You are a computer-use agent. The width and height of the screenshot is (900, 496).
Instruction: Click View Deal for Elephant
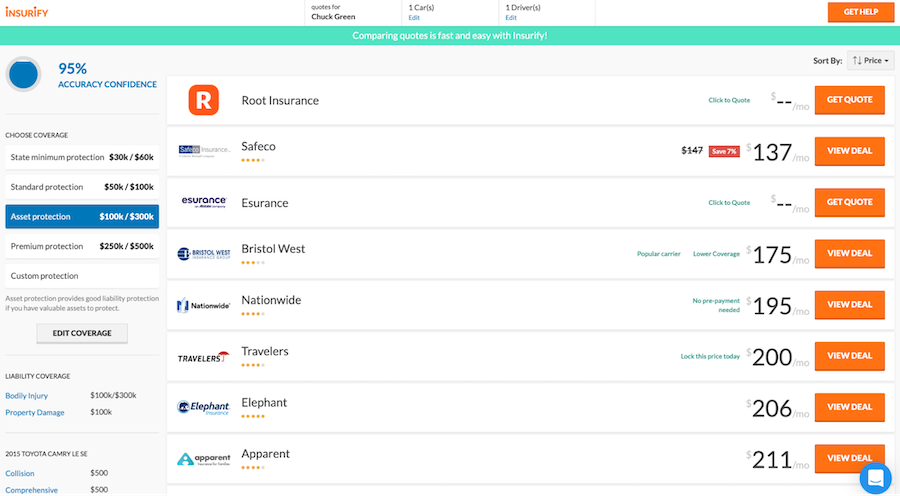(849, 407)
